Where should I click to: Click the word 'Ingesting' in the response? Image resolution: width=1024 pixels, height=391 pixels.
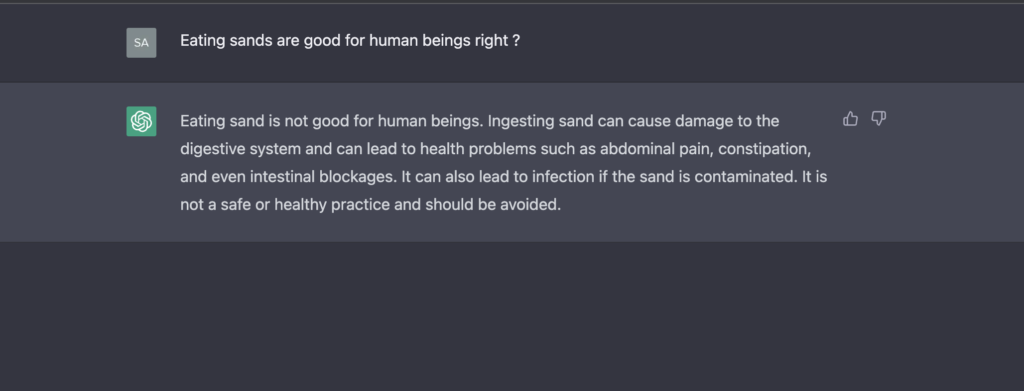[517, 121]
